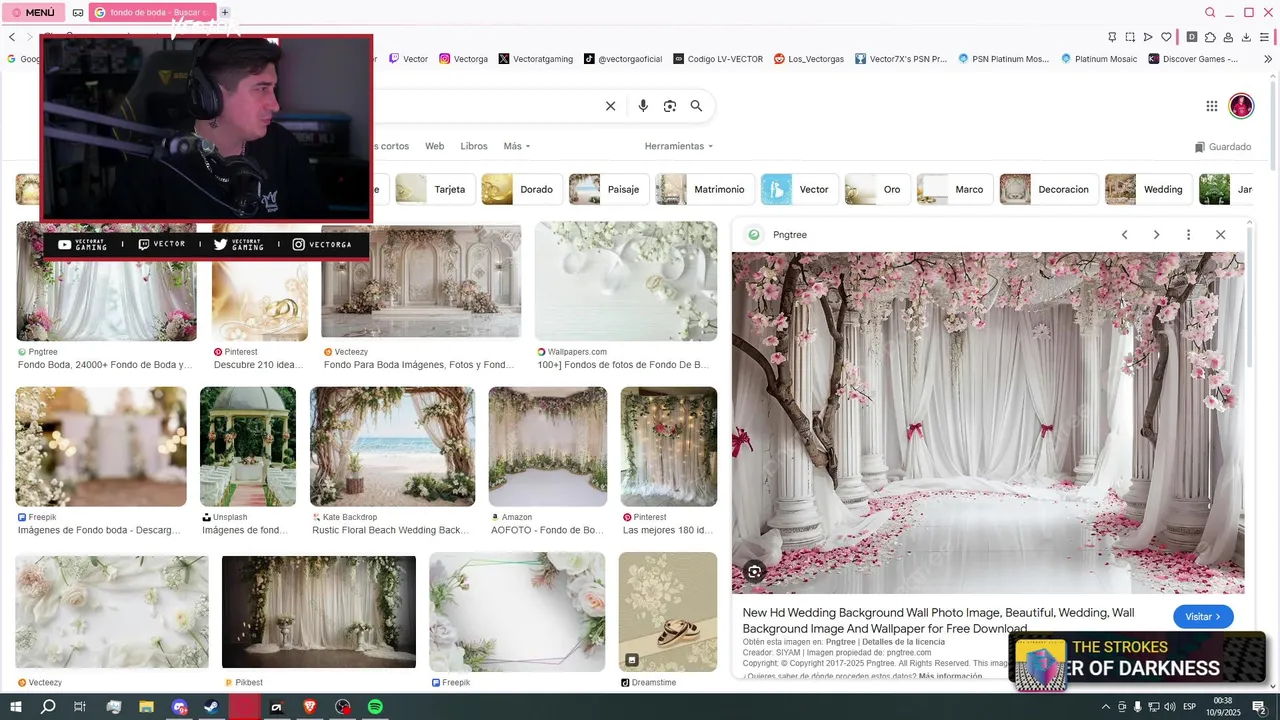Search by image with Google Lens
The height and width of the screenshot is (720, 1280).
pos(670,106)
